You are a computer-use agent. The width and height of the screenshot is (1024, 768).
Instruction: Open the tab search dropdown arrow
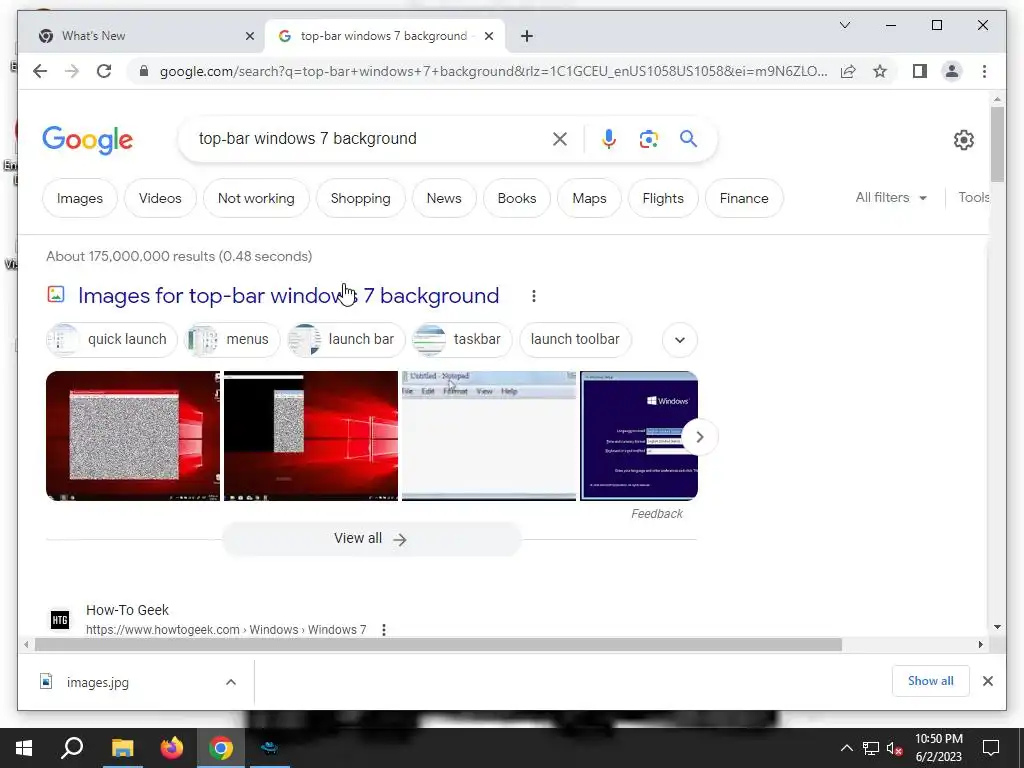pyautogui.click(x=844, y=25)
